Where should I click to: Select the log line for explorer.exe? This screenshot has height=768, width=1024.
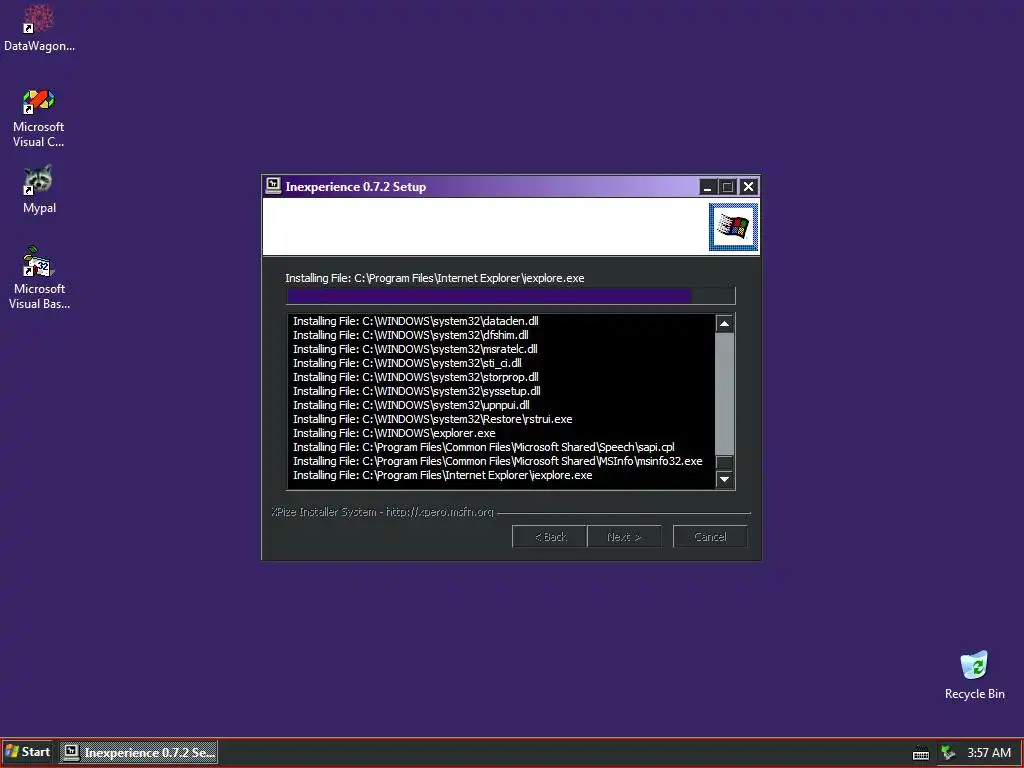[394, 433]
